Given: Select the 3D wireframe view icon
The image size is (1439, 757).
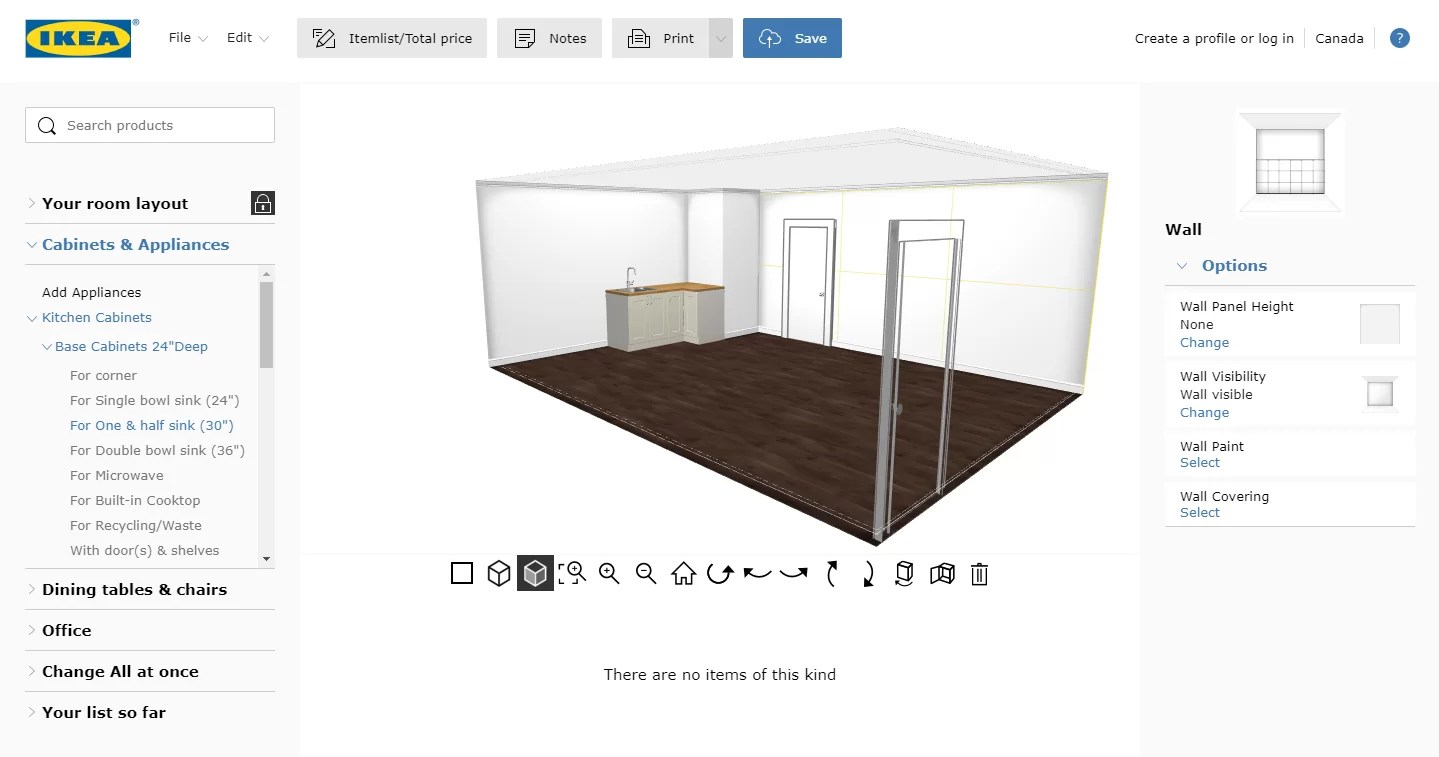Looking at the screenshot, I should pos(498,573).
